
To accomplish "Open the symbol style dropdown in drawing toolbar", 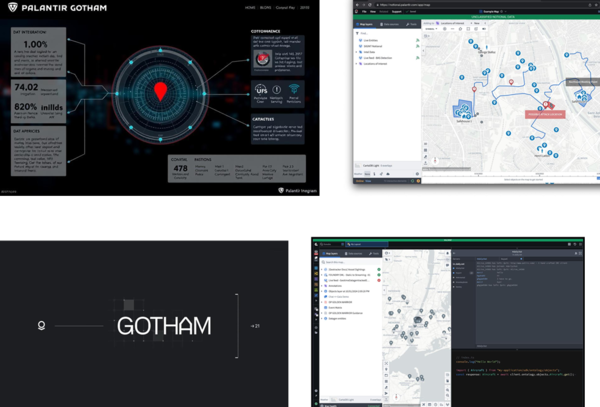I will pyautogui.click(x=431, y=29).
